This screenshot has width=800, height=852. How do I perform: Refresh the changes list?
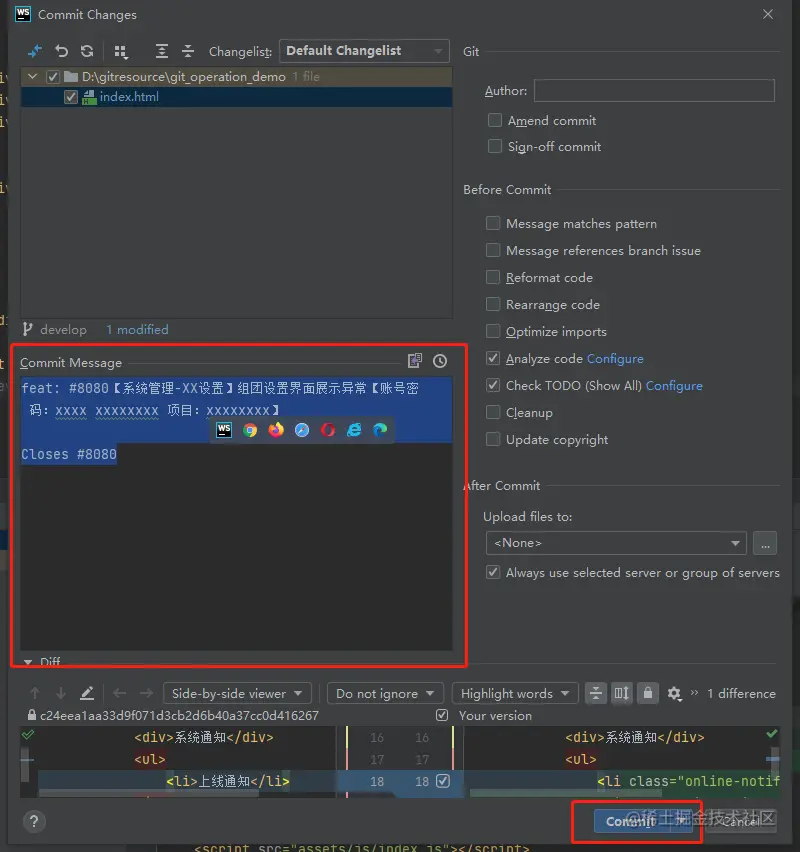click(86, 50)
